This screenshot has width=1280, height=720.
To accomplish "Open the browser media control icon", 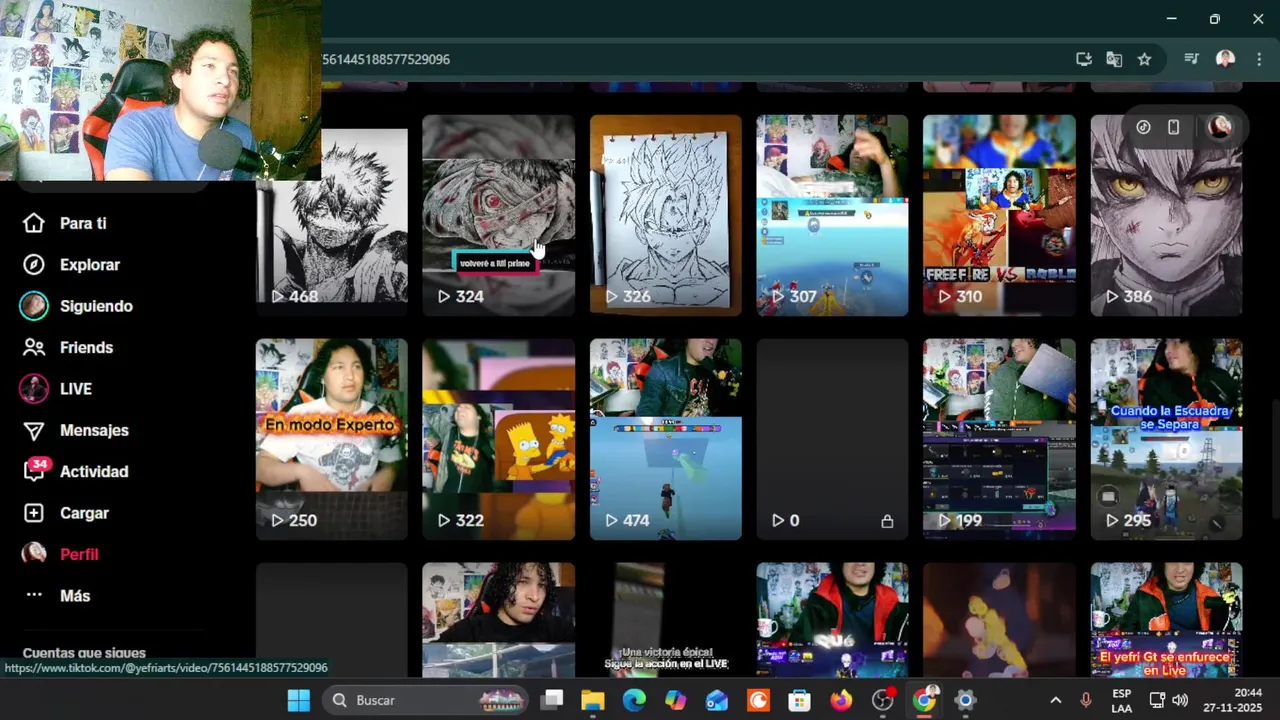I will 1191,59.
